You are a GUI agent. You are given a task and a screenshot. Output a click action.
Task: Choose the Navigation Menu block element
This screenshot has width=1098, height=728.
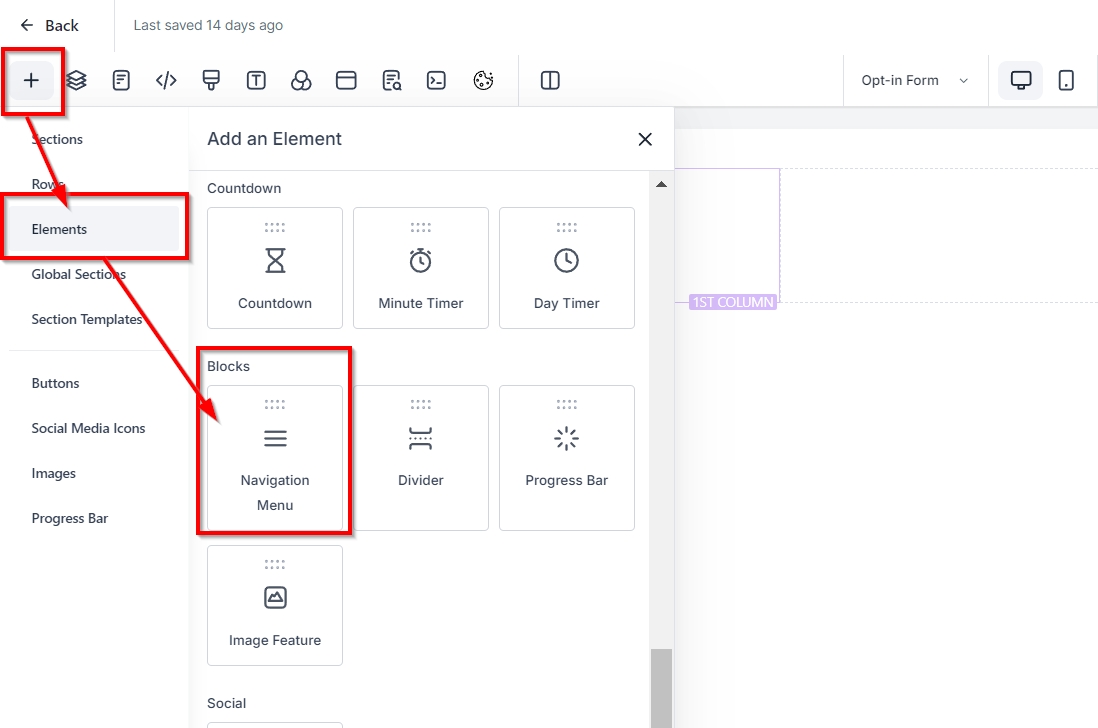point(275,458)
